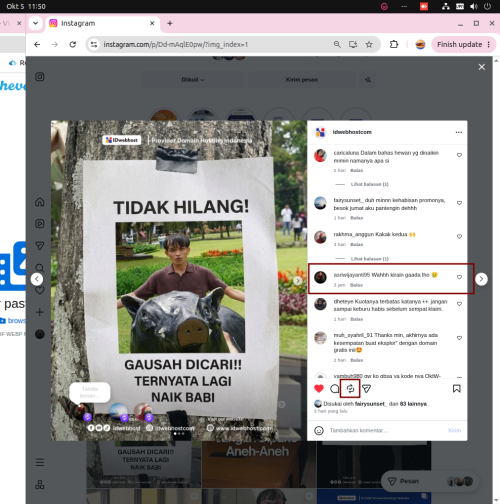The width and height of the screenshot is (500, 504).
Task: Open Reels from the Instagram sidebar
Action: [40, 224]
